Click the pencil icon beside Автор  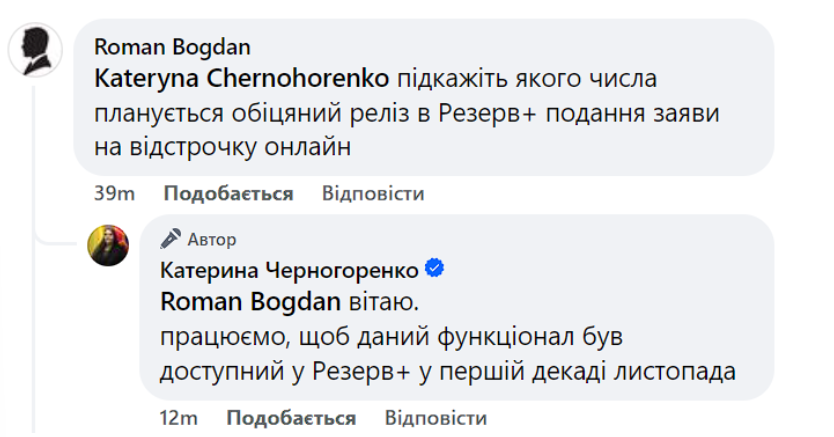coord(172,239)
